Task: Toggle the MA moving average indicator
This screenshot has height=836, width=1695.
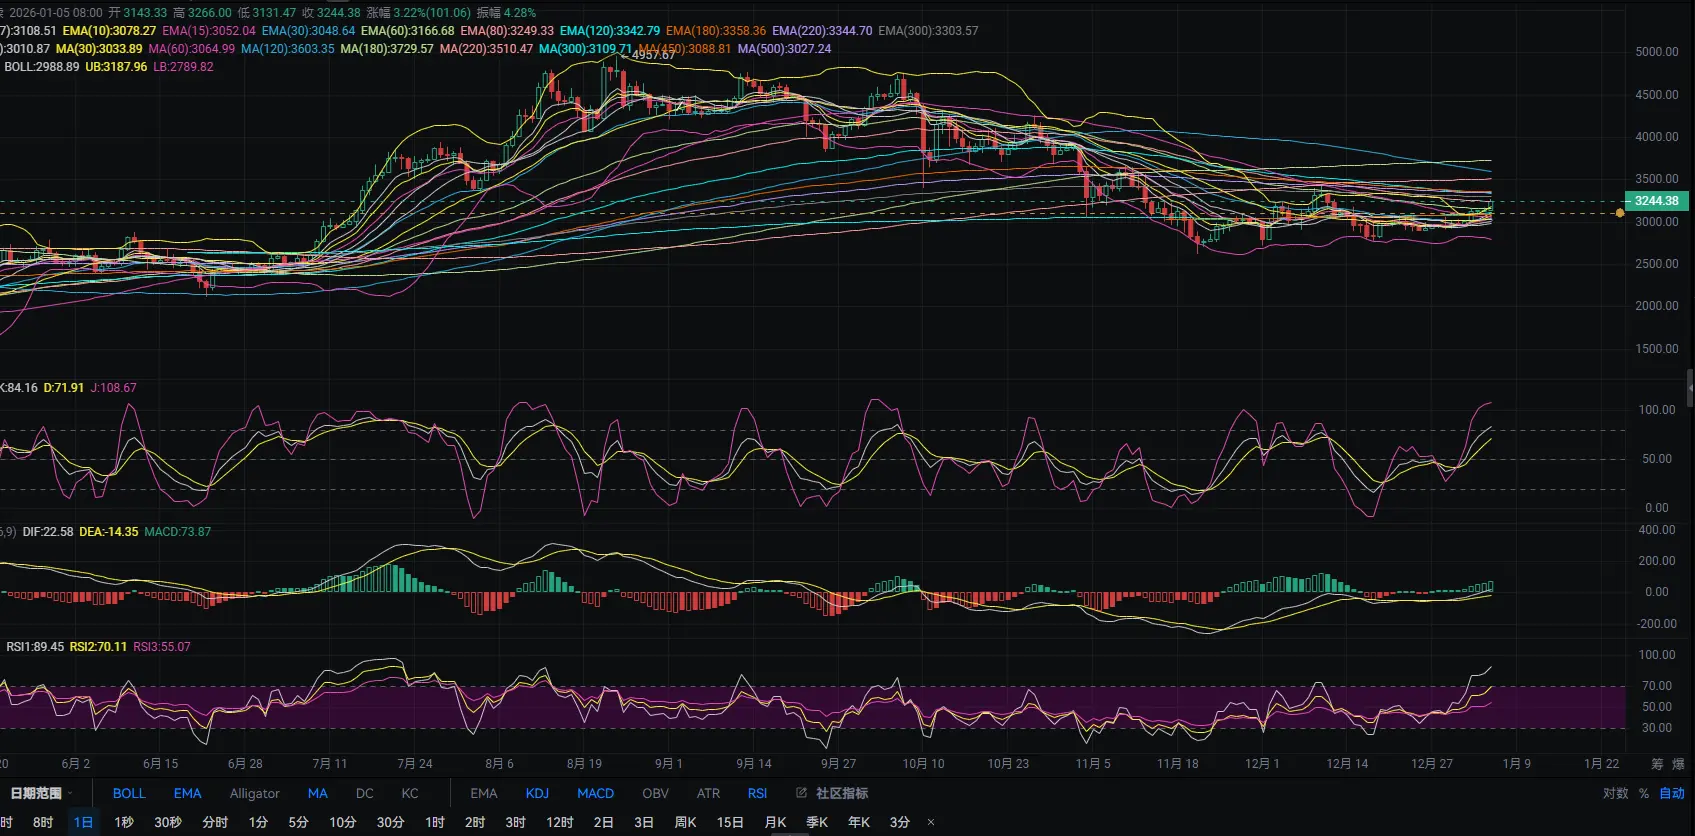Action: [x=317, y=793]
